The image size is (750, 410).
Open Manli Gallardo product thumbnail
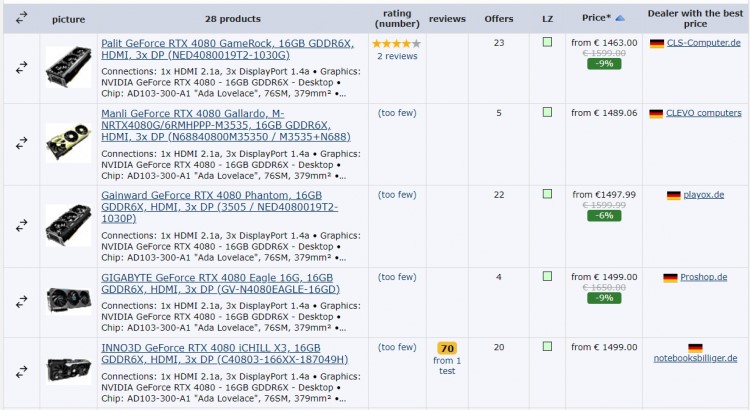pyautogui.click(x=68, y=143)
